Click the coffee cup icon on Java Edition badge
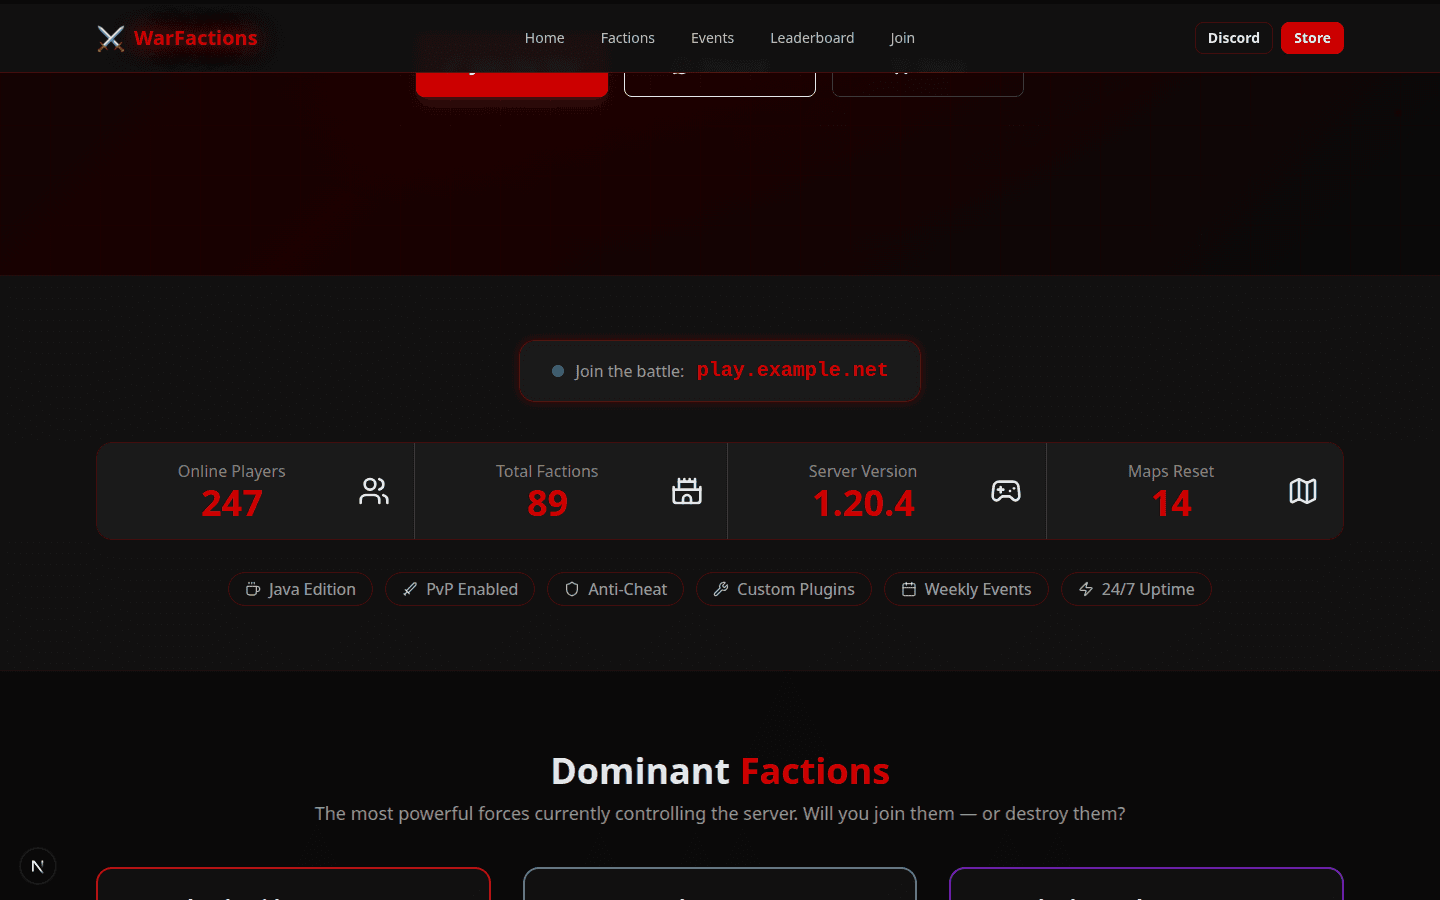The height and width of the screenshot is (900, 1440). (255, 589)
